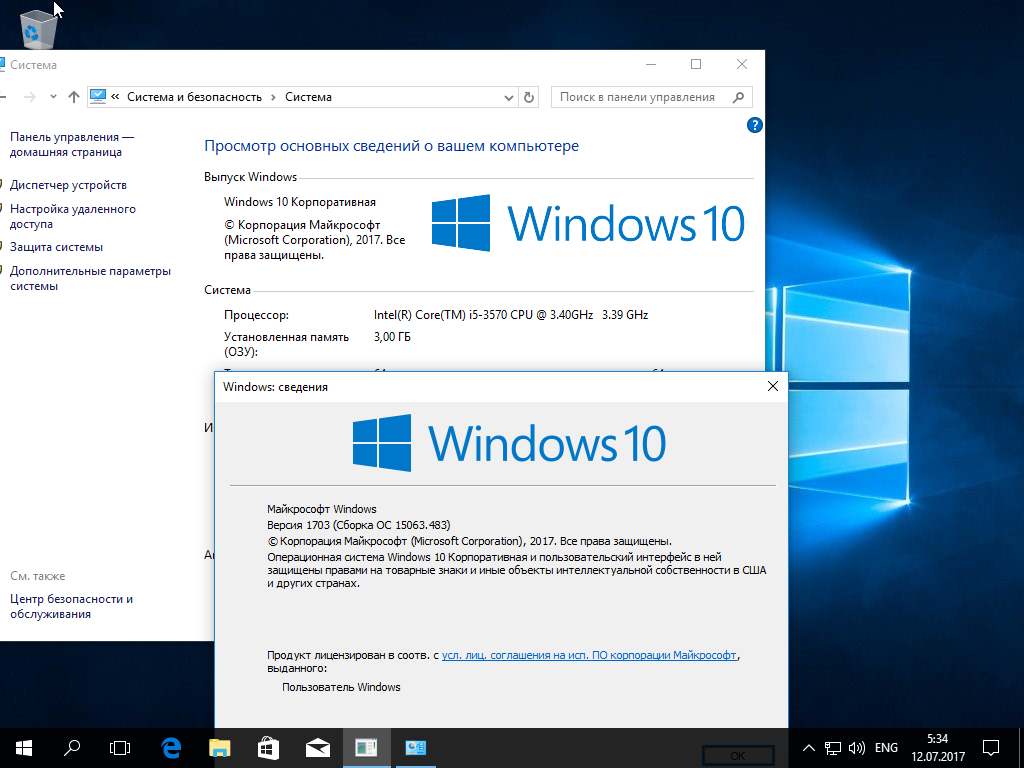Open Action Center notifications icon
The height and width of the screenshot is (768, 1024).
pos(991,748)
